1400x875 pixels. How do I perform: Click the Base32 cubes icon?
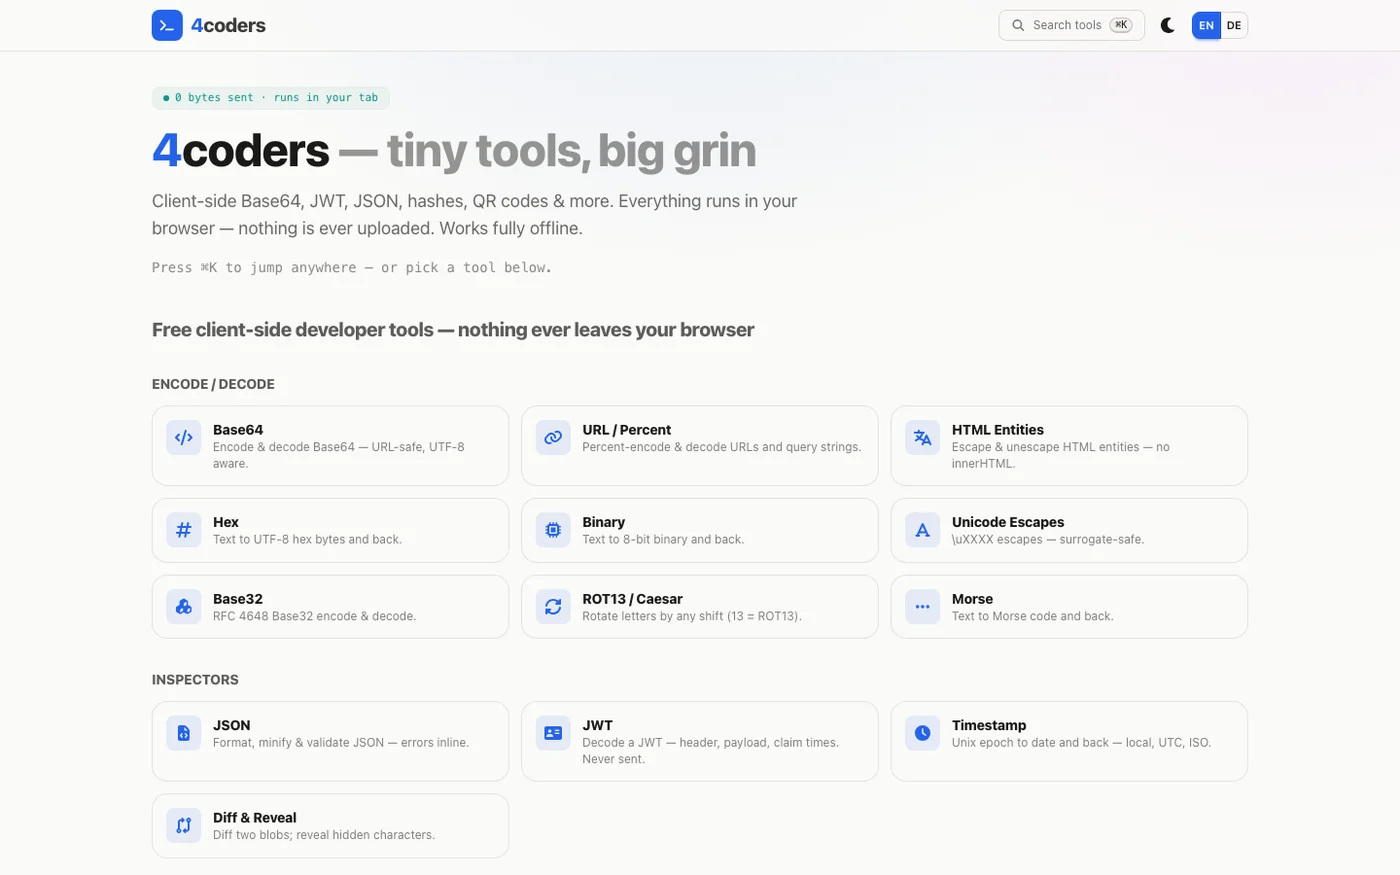tap(184, 606)
